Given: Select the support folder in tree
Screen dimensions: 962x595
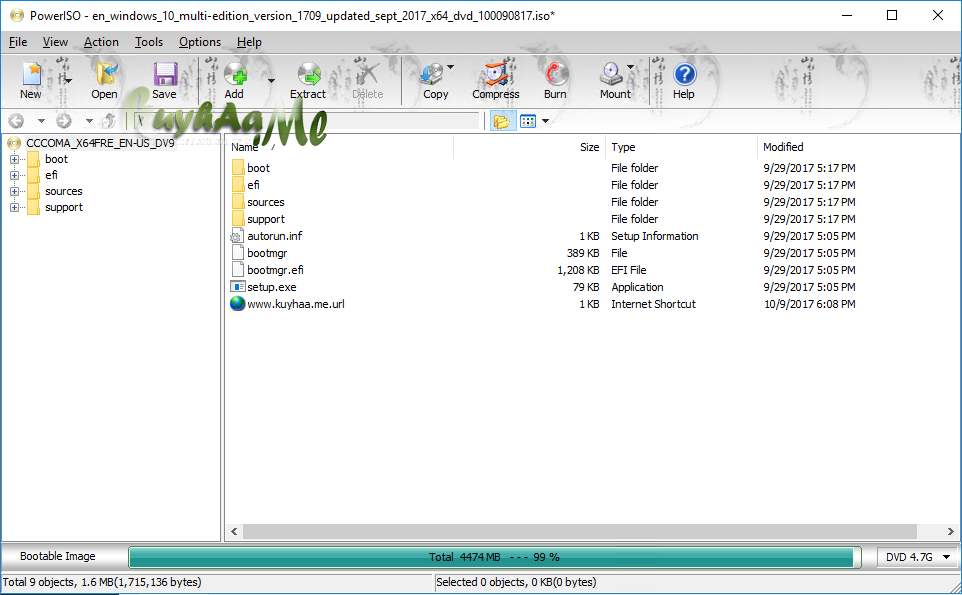Looking at the screenshot, I should point(64,207).
